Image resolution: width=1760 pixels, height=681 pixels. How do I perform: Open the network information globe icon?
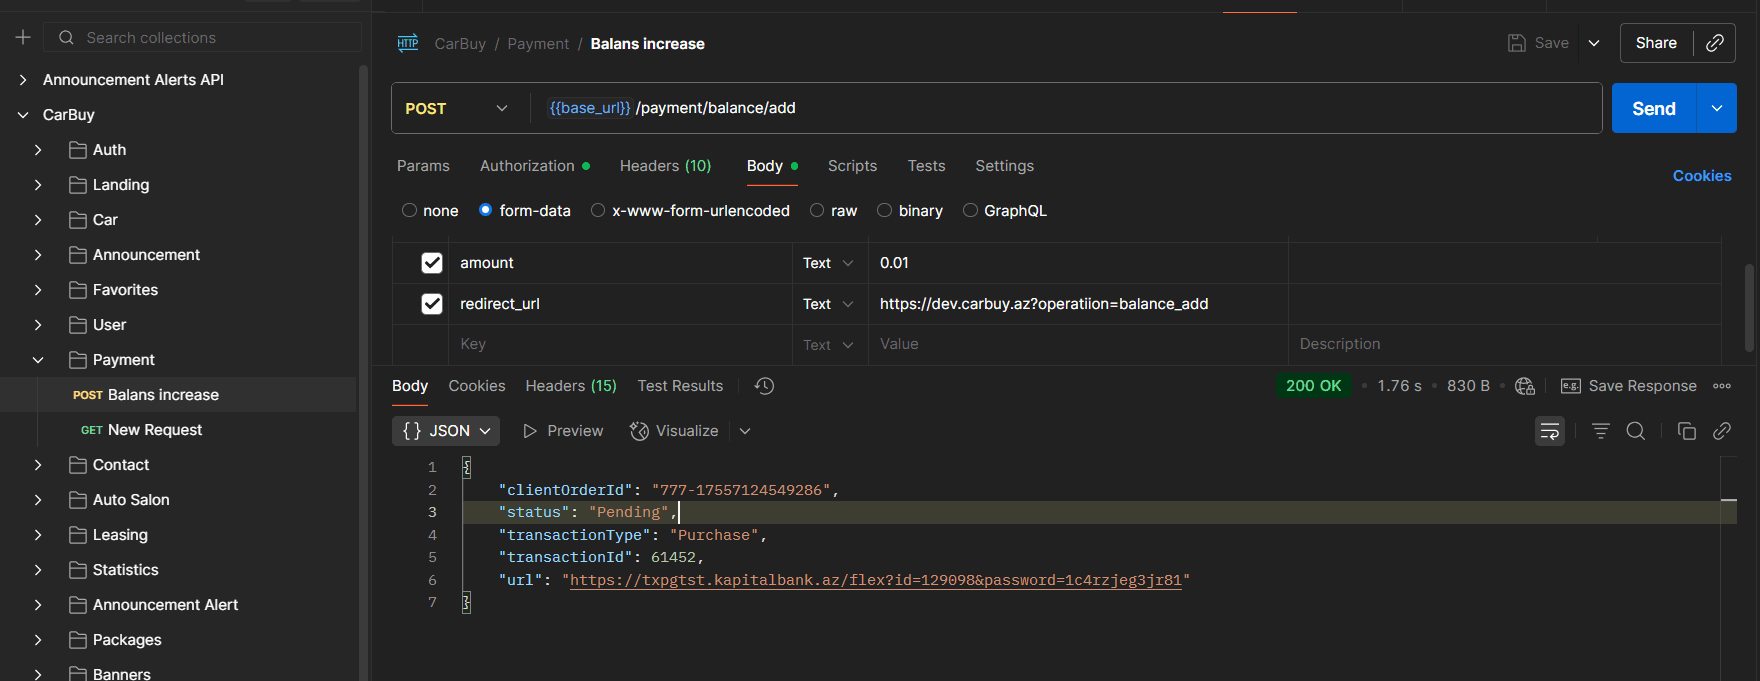pyautogui.click(x=1525, y=386)
